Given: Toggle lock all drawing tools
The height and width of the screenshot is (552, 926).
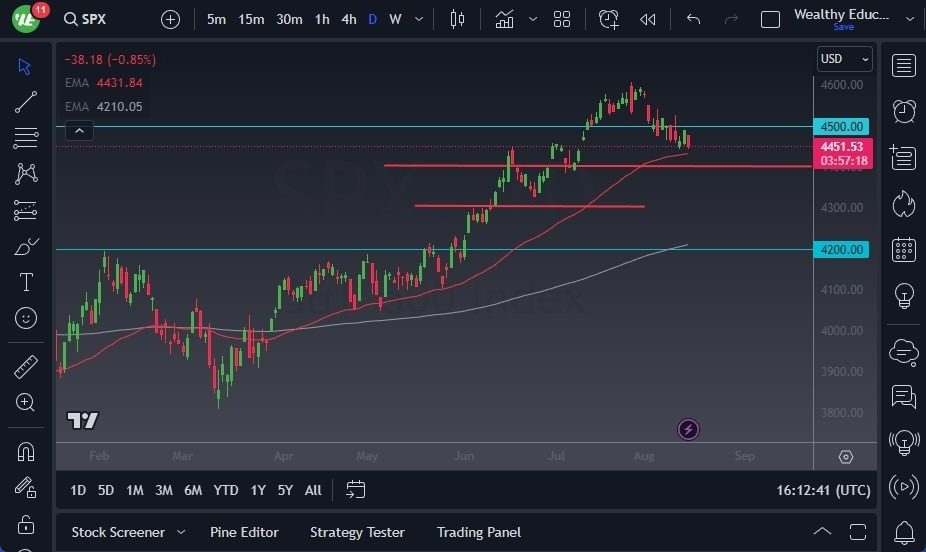Looking at the screenshot, I should [x=26, y=524].
